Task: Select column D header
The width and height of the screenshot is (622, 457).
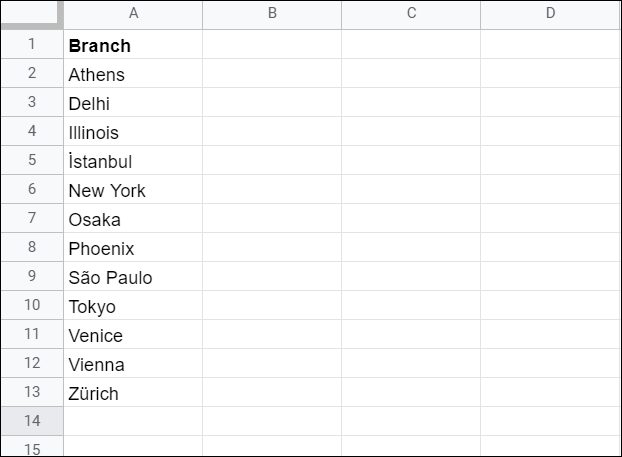Action: click(550, 15)
